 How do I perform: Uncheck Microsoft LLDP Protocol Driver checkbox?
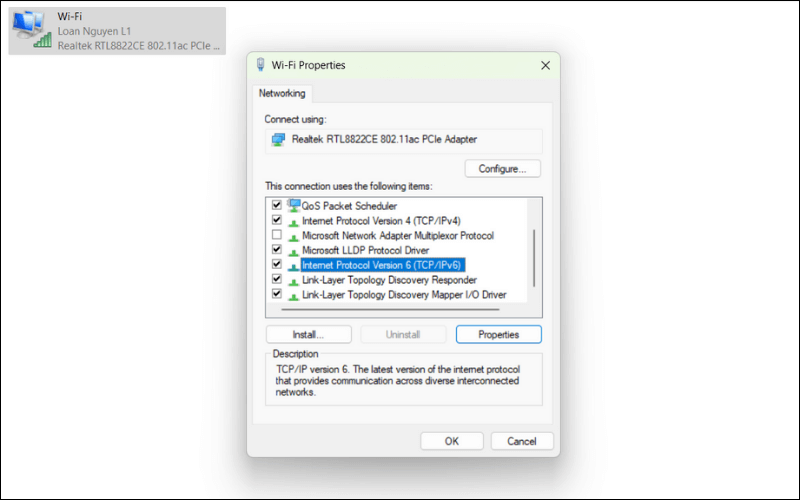pos(277,249)
